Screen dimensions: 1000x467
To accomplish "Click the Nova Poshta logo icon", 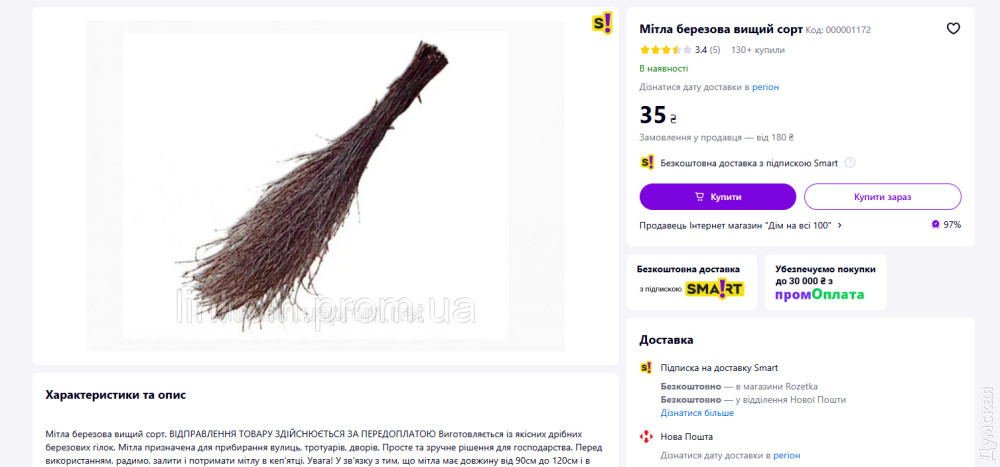I will tap(647, 437).
